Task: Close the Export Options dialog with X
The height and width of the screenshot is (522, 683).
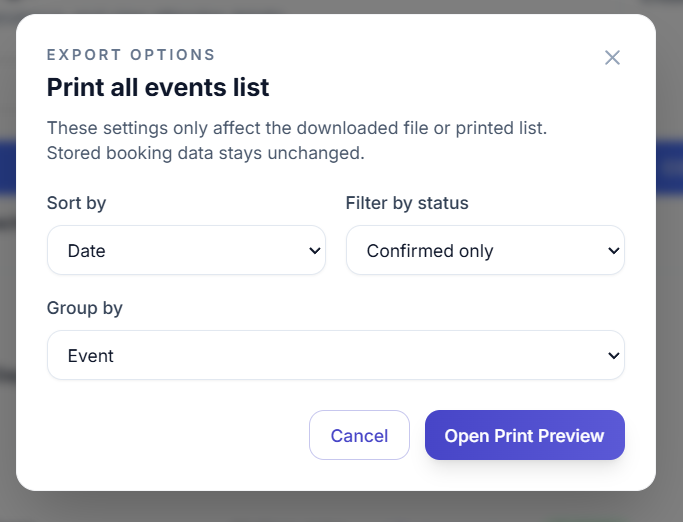Action: click(612, 58)
